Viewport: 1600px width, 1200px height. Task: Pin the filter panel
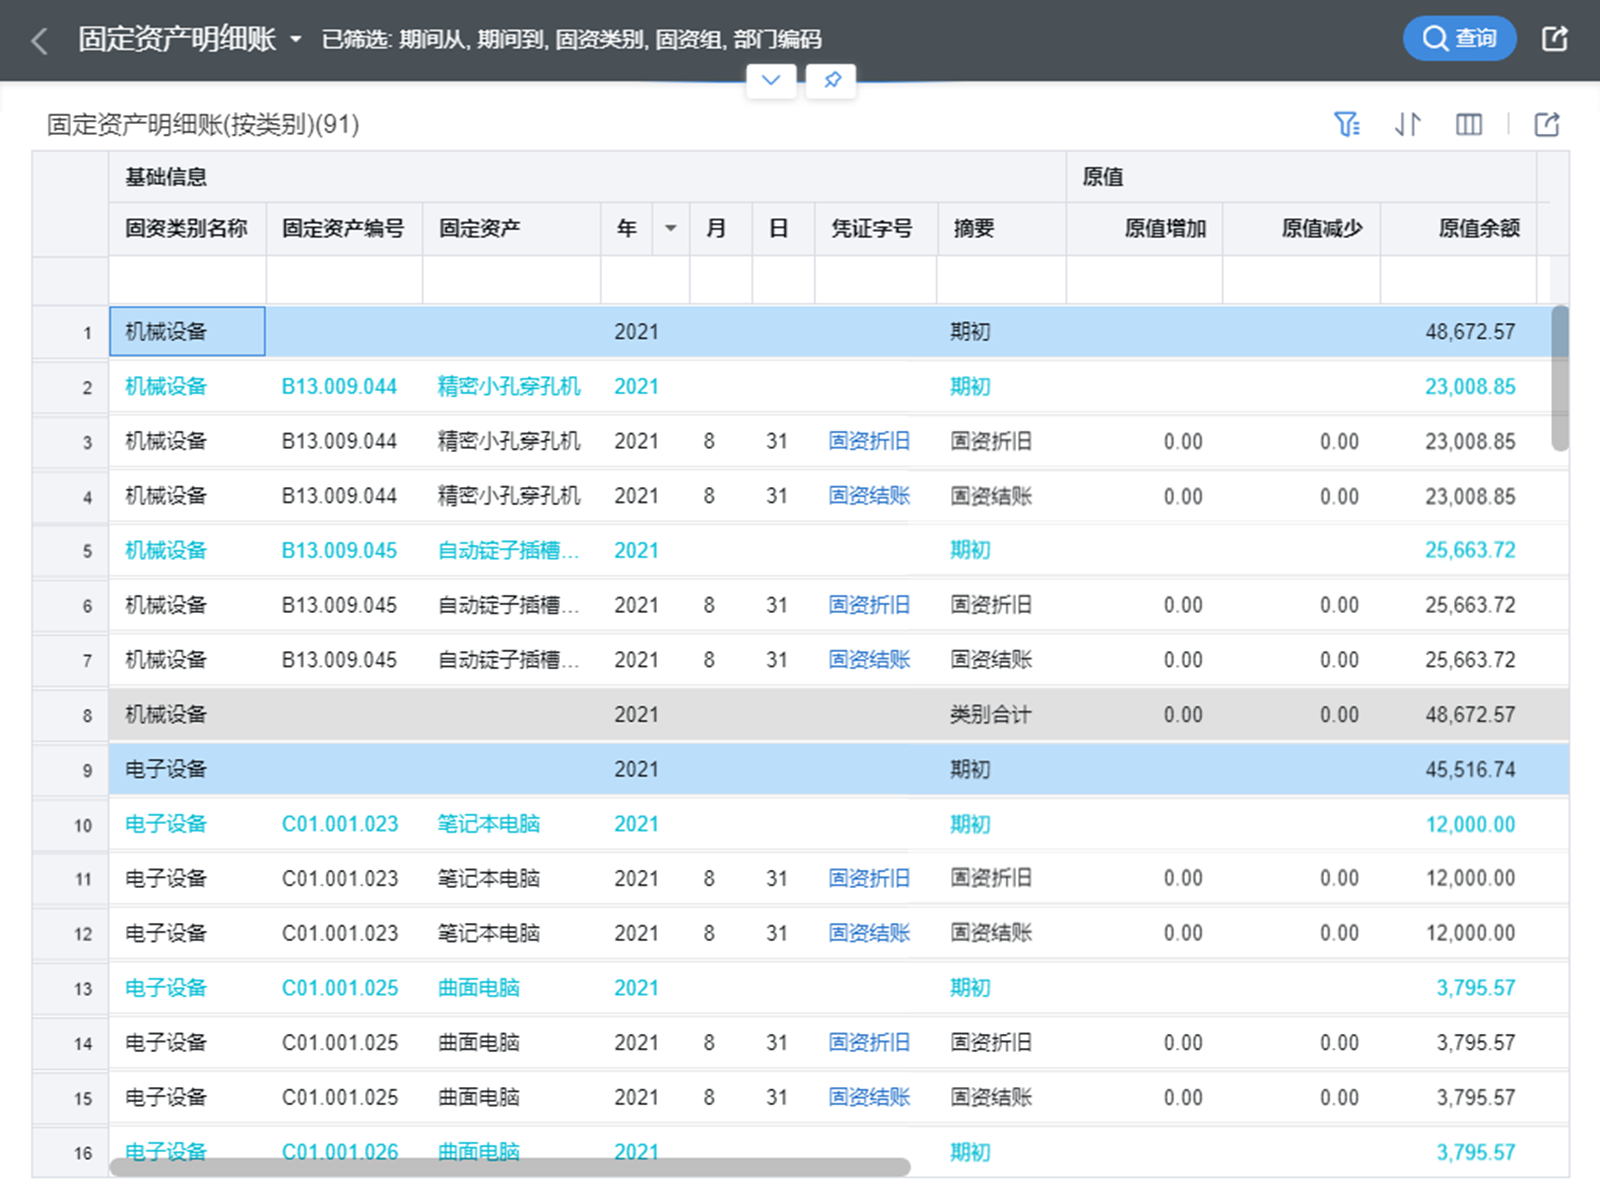[x=832, y=80]
